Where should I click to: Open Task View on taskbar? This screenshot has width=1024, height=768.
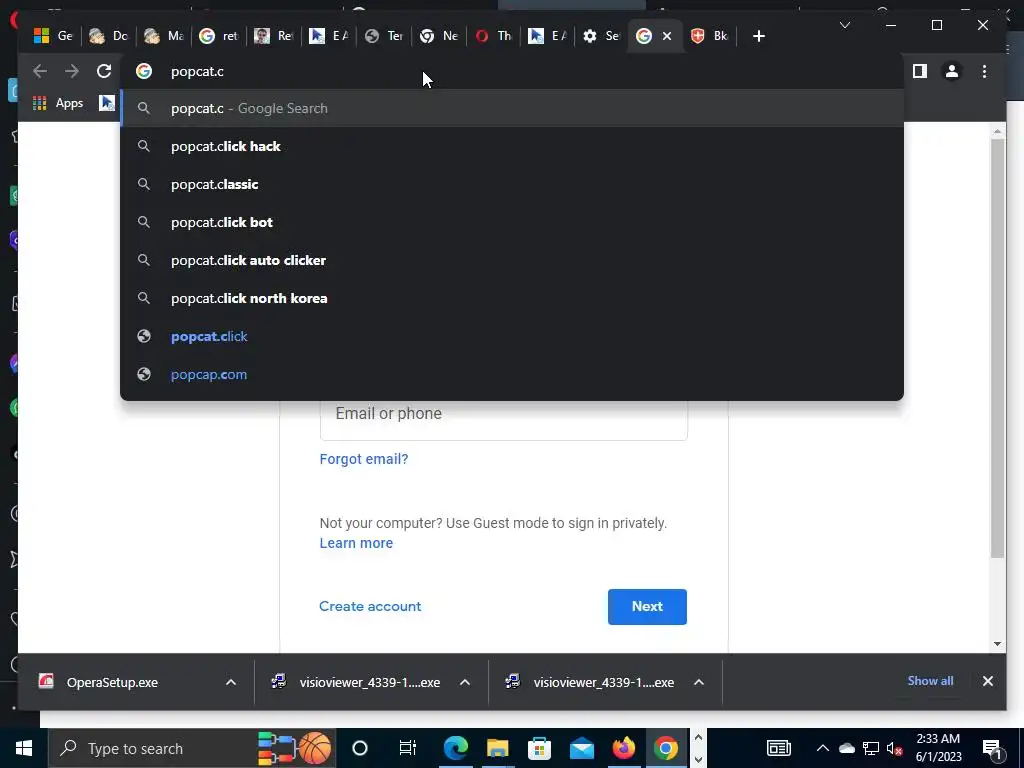pyautogui.click(x=408, y=748)
